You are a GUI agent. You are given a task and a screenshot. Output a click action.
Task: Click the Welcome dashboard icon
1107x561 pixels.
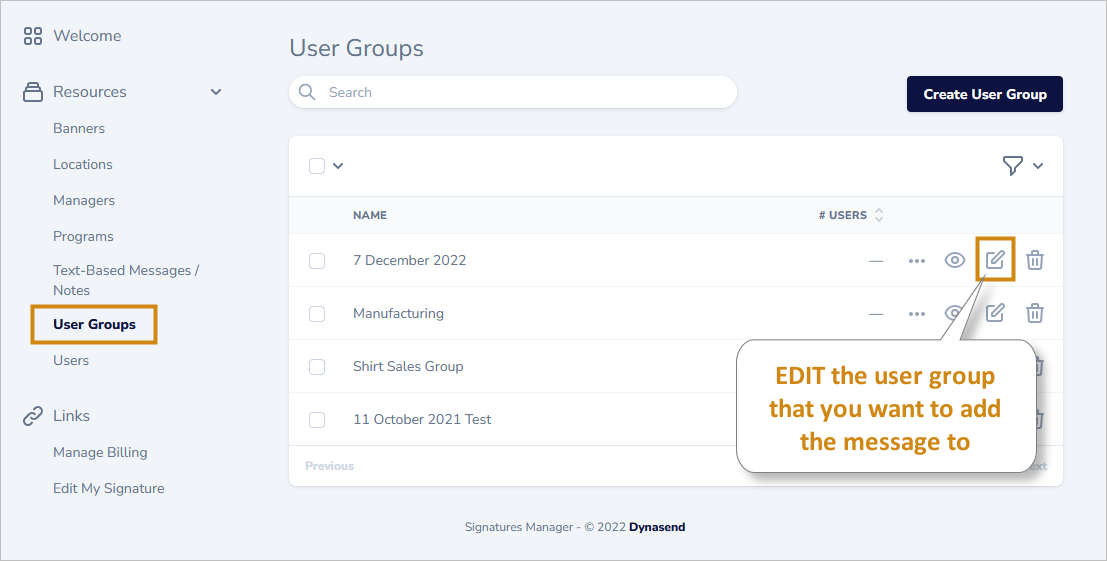33,36
